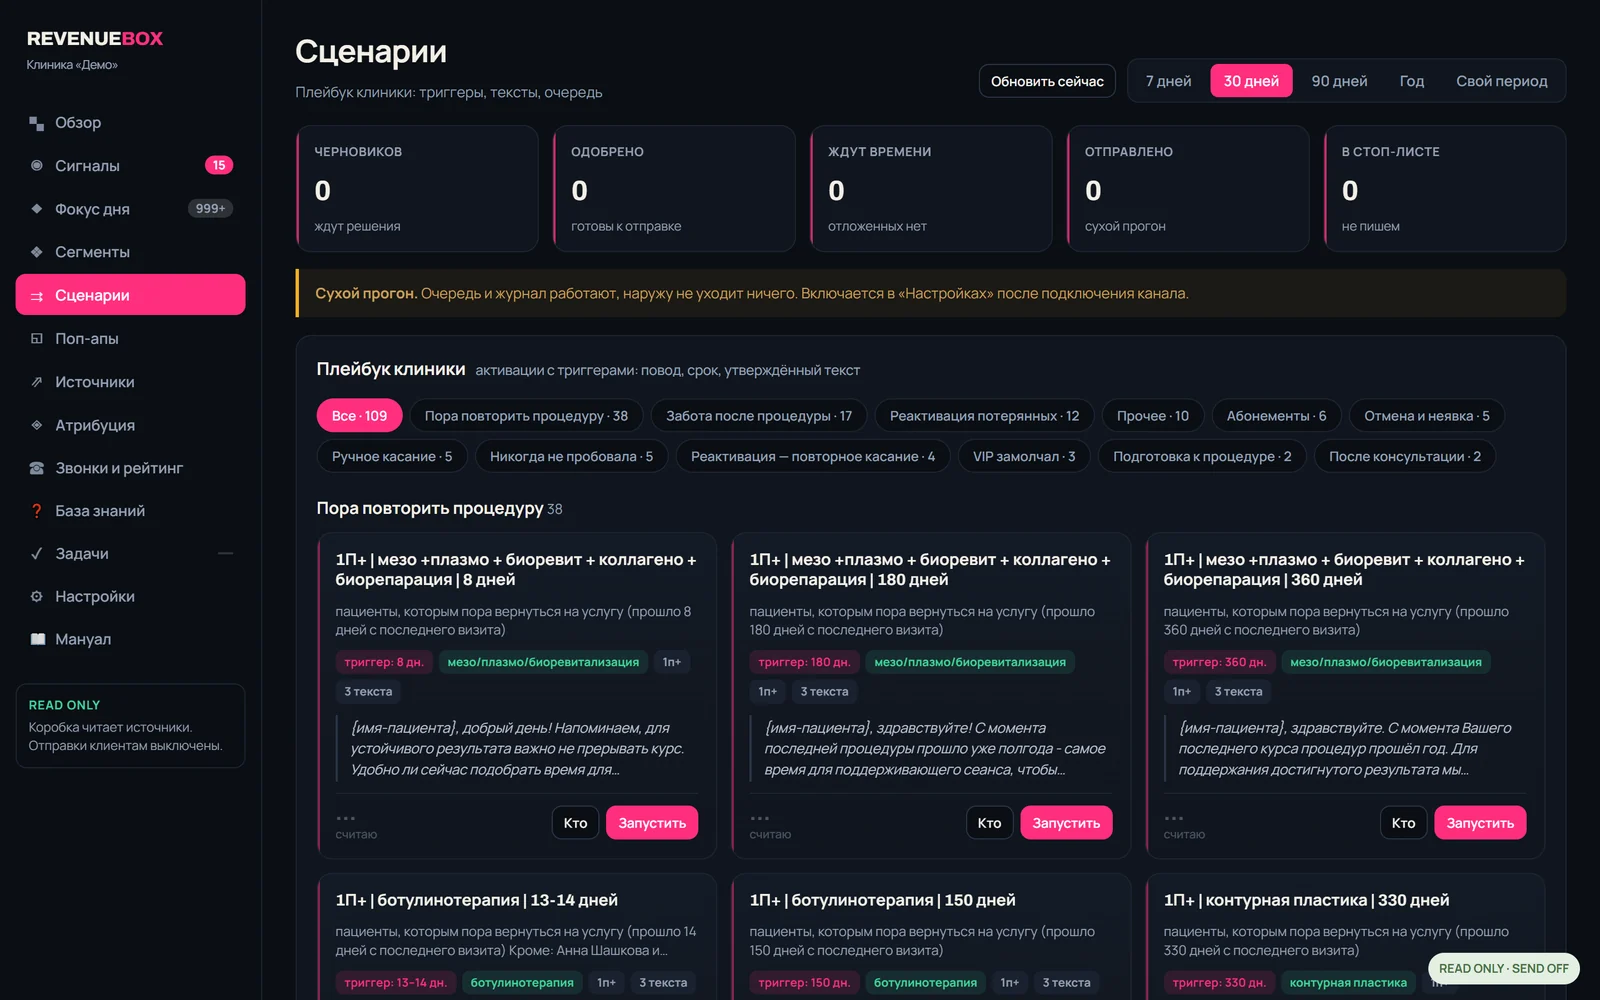Click the REVENUEBOX logo
The width and height of the screenshot is (1600, 1000).
(x=95, y=39)
